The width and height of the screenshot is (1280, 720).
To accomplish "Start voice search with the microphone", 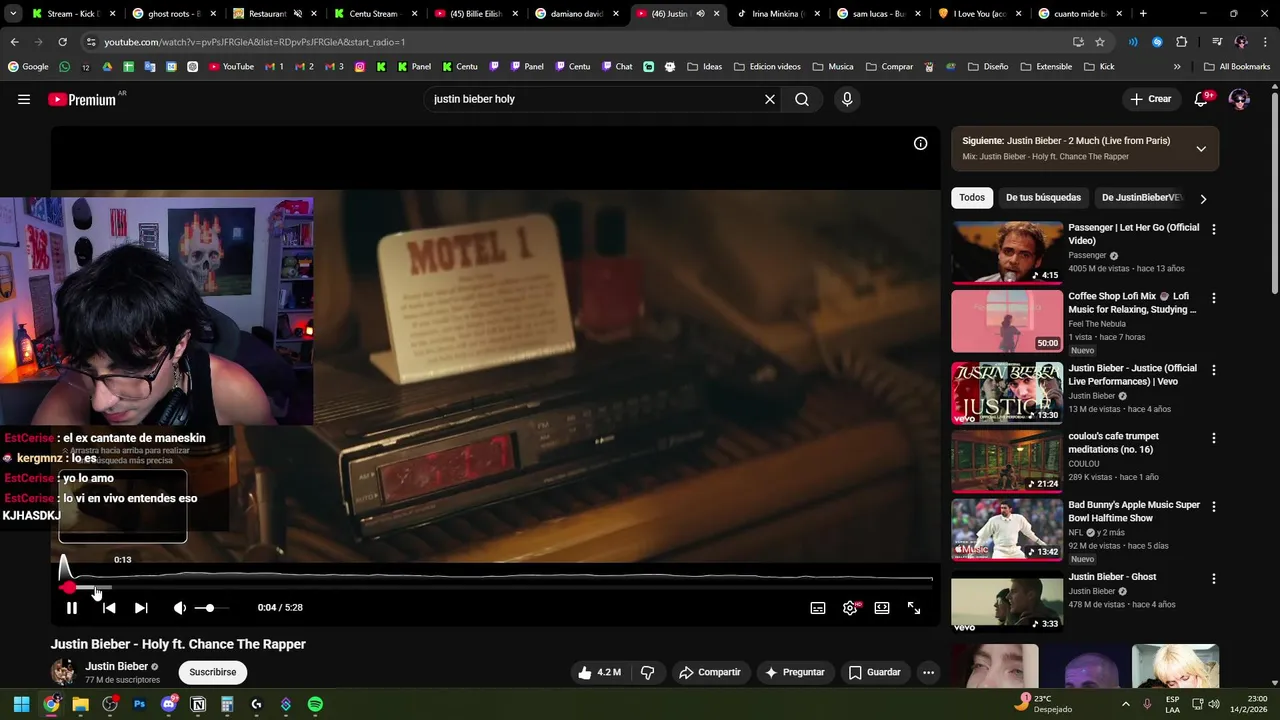I will tap(847, 99).
